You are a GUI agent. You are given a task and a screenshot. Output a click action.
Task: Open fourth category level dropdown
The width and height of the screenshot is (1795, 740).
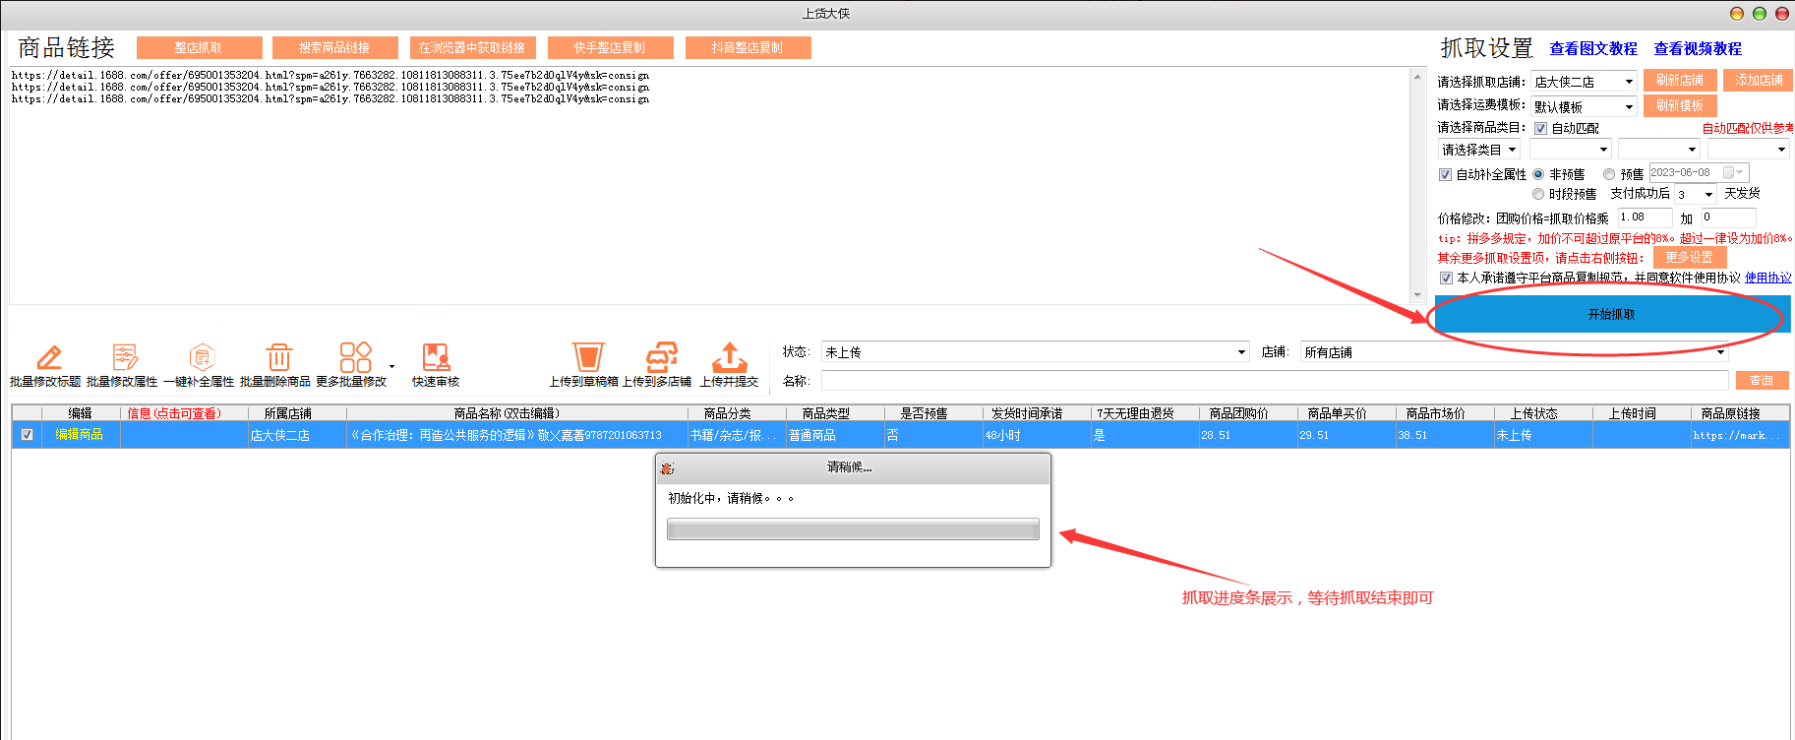[x=1748, y=150]
